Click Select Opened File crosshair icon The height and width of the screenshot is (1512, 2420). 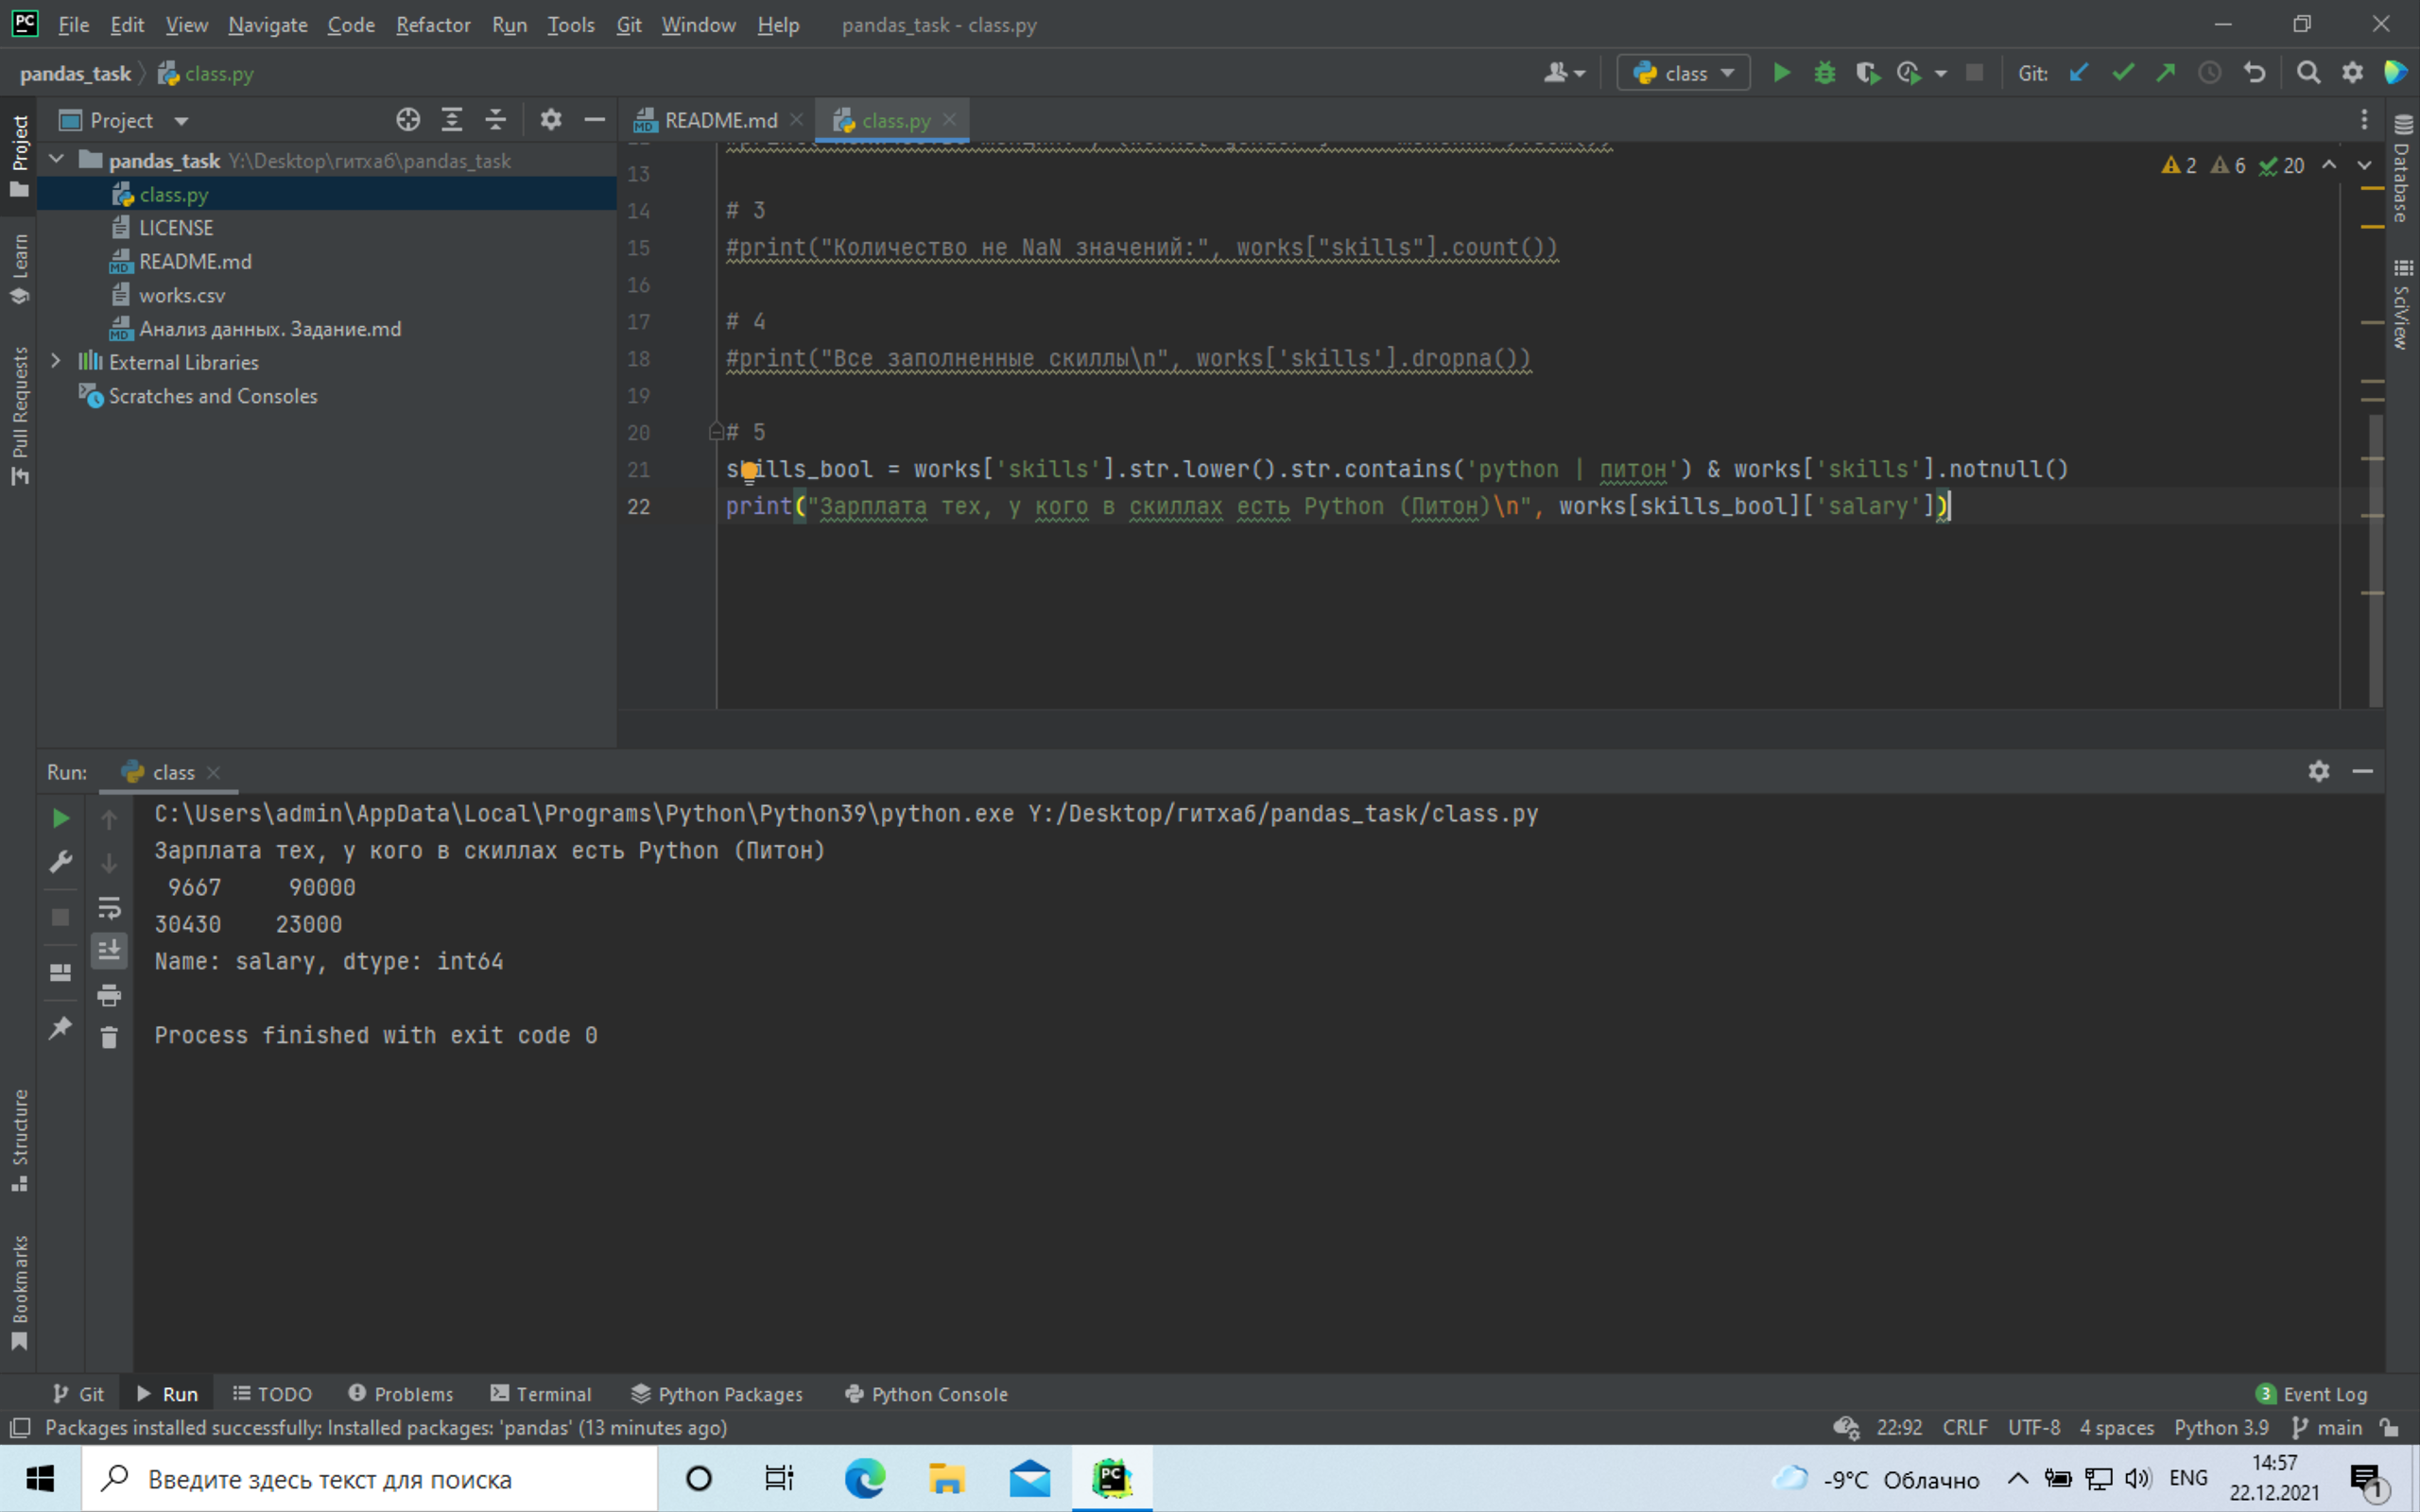point(407,120)
